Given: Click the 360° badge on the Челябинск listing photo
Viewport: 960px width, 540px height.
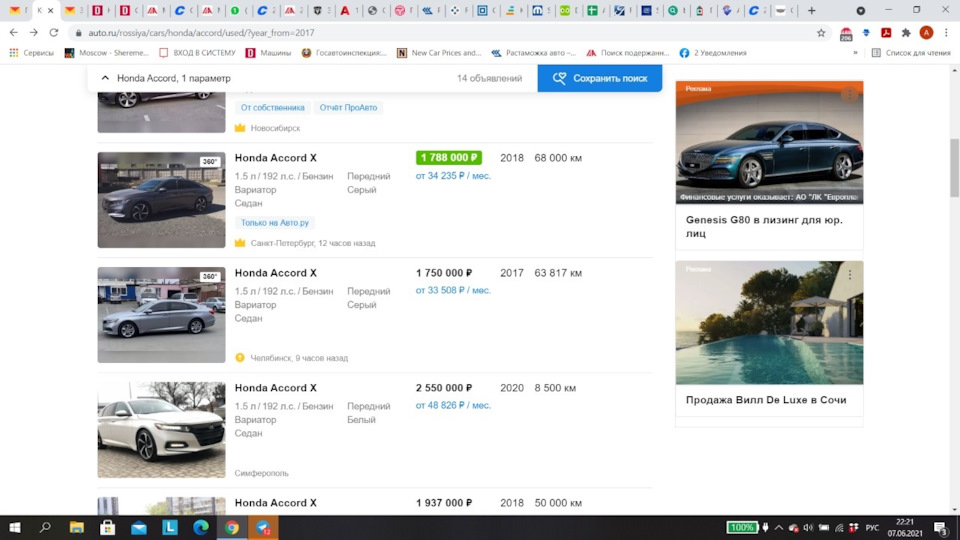Looking at the screenshot, I should click(x=209, y=277).
